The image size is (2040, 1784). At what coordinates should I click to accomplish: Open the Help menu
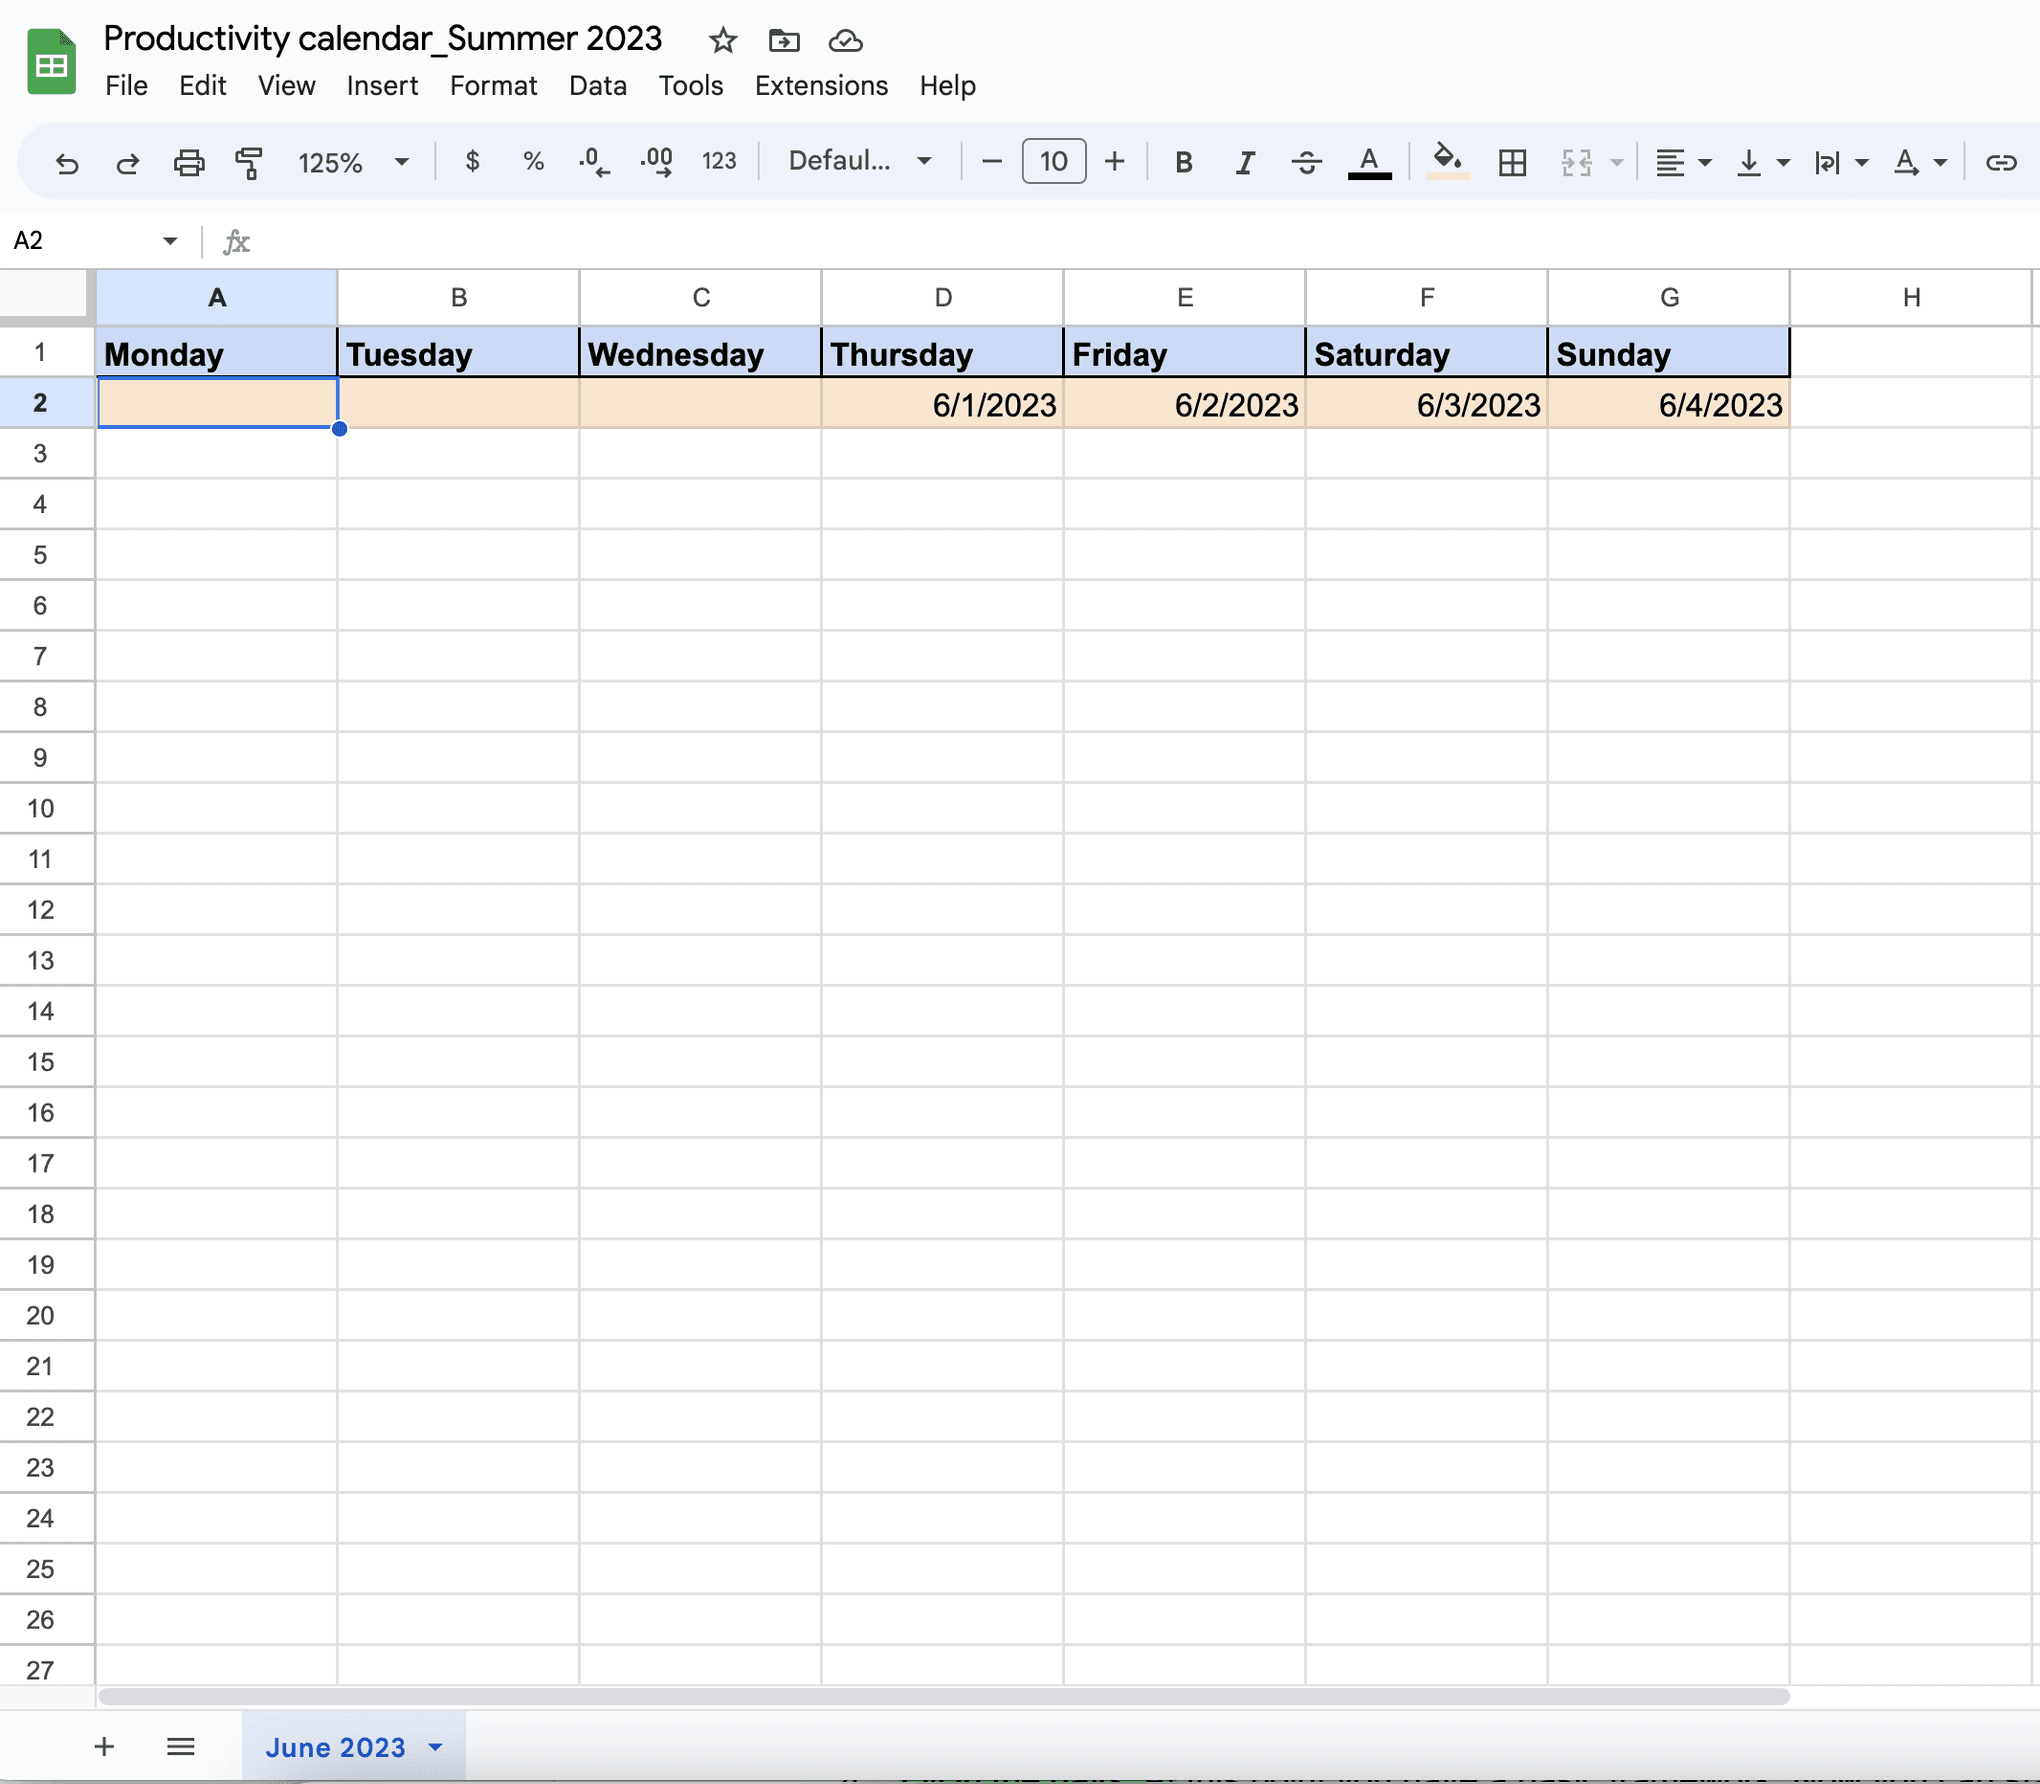click(947, 86)
